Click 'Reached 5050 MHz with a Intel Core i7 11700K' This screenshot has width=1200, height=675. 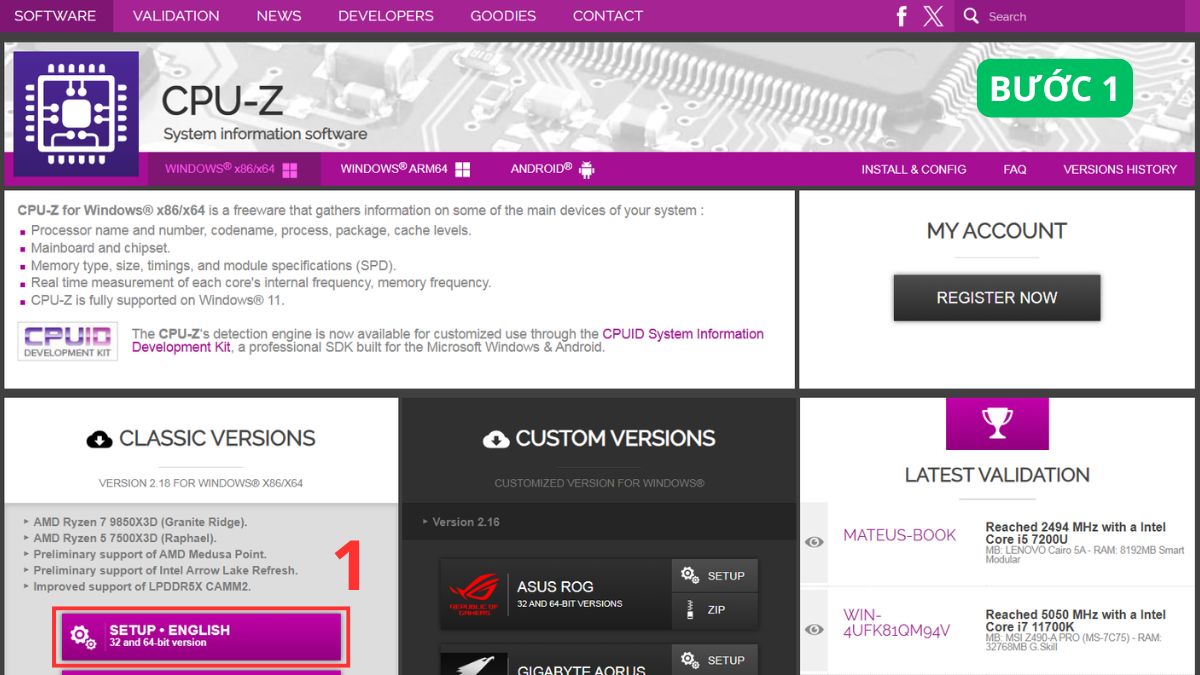click(1075, 621)
